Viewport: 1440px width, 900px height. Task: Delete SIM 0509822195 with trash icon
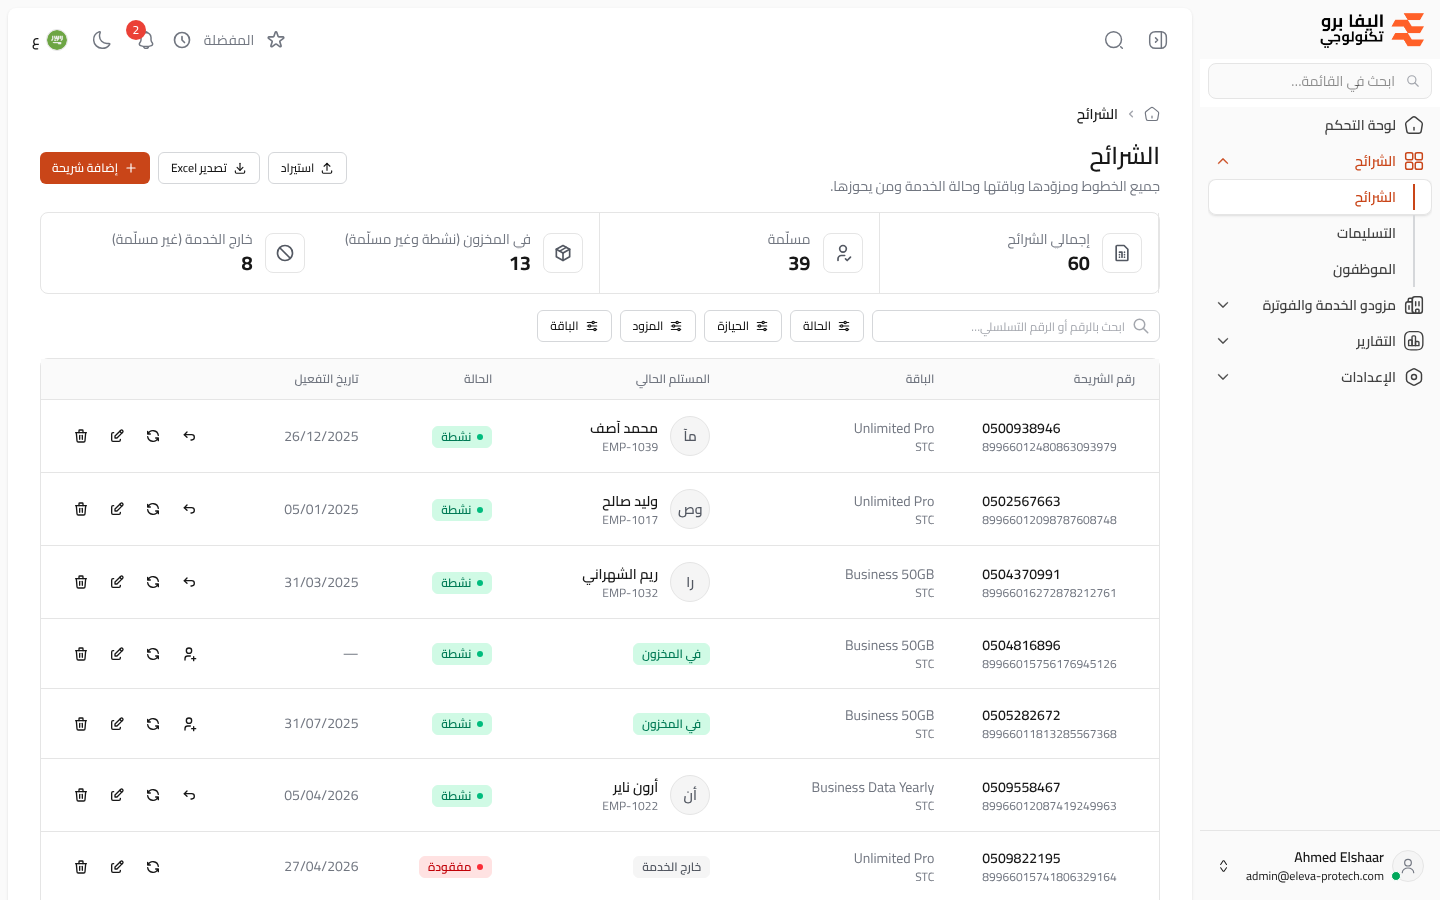coord(81,867)
